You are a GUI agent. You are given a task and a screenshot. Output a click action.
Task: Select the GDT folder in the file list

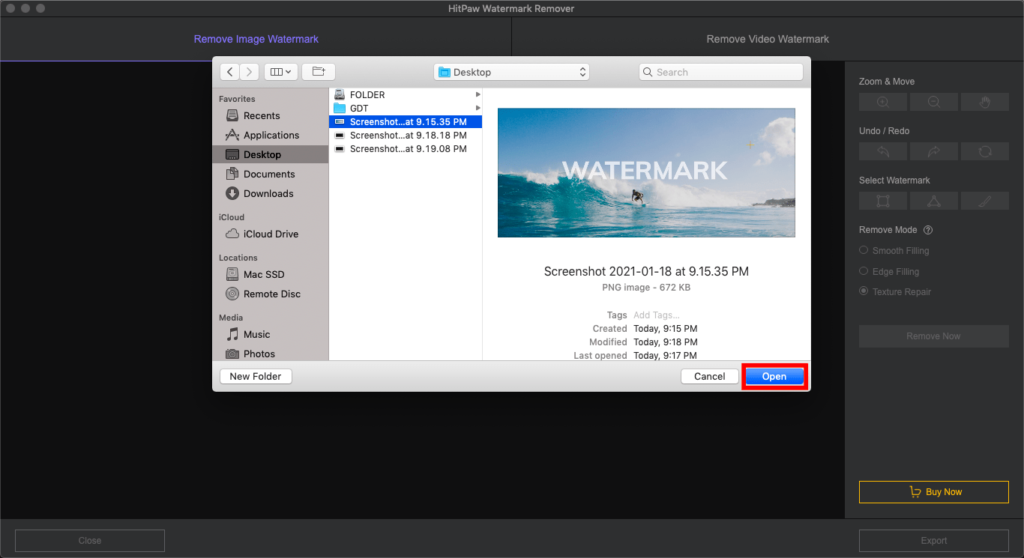coord(406,108)
